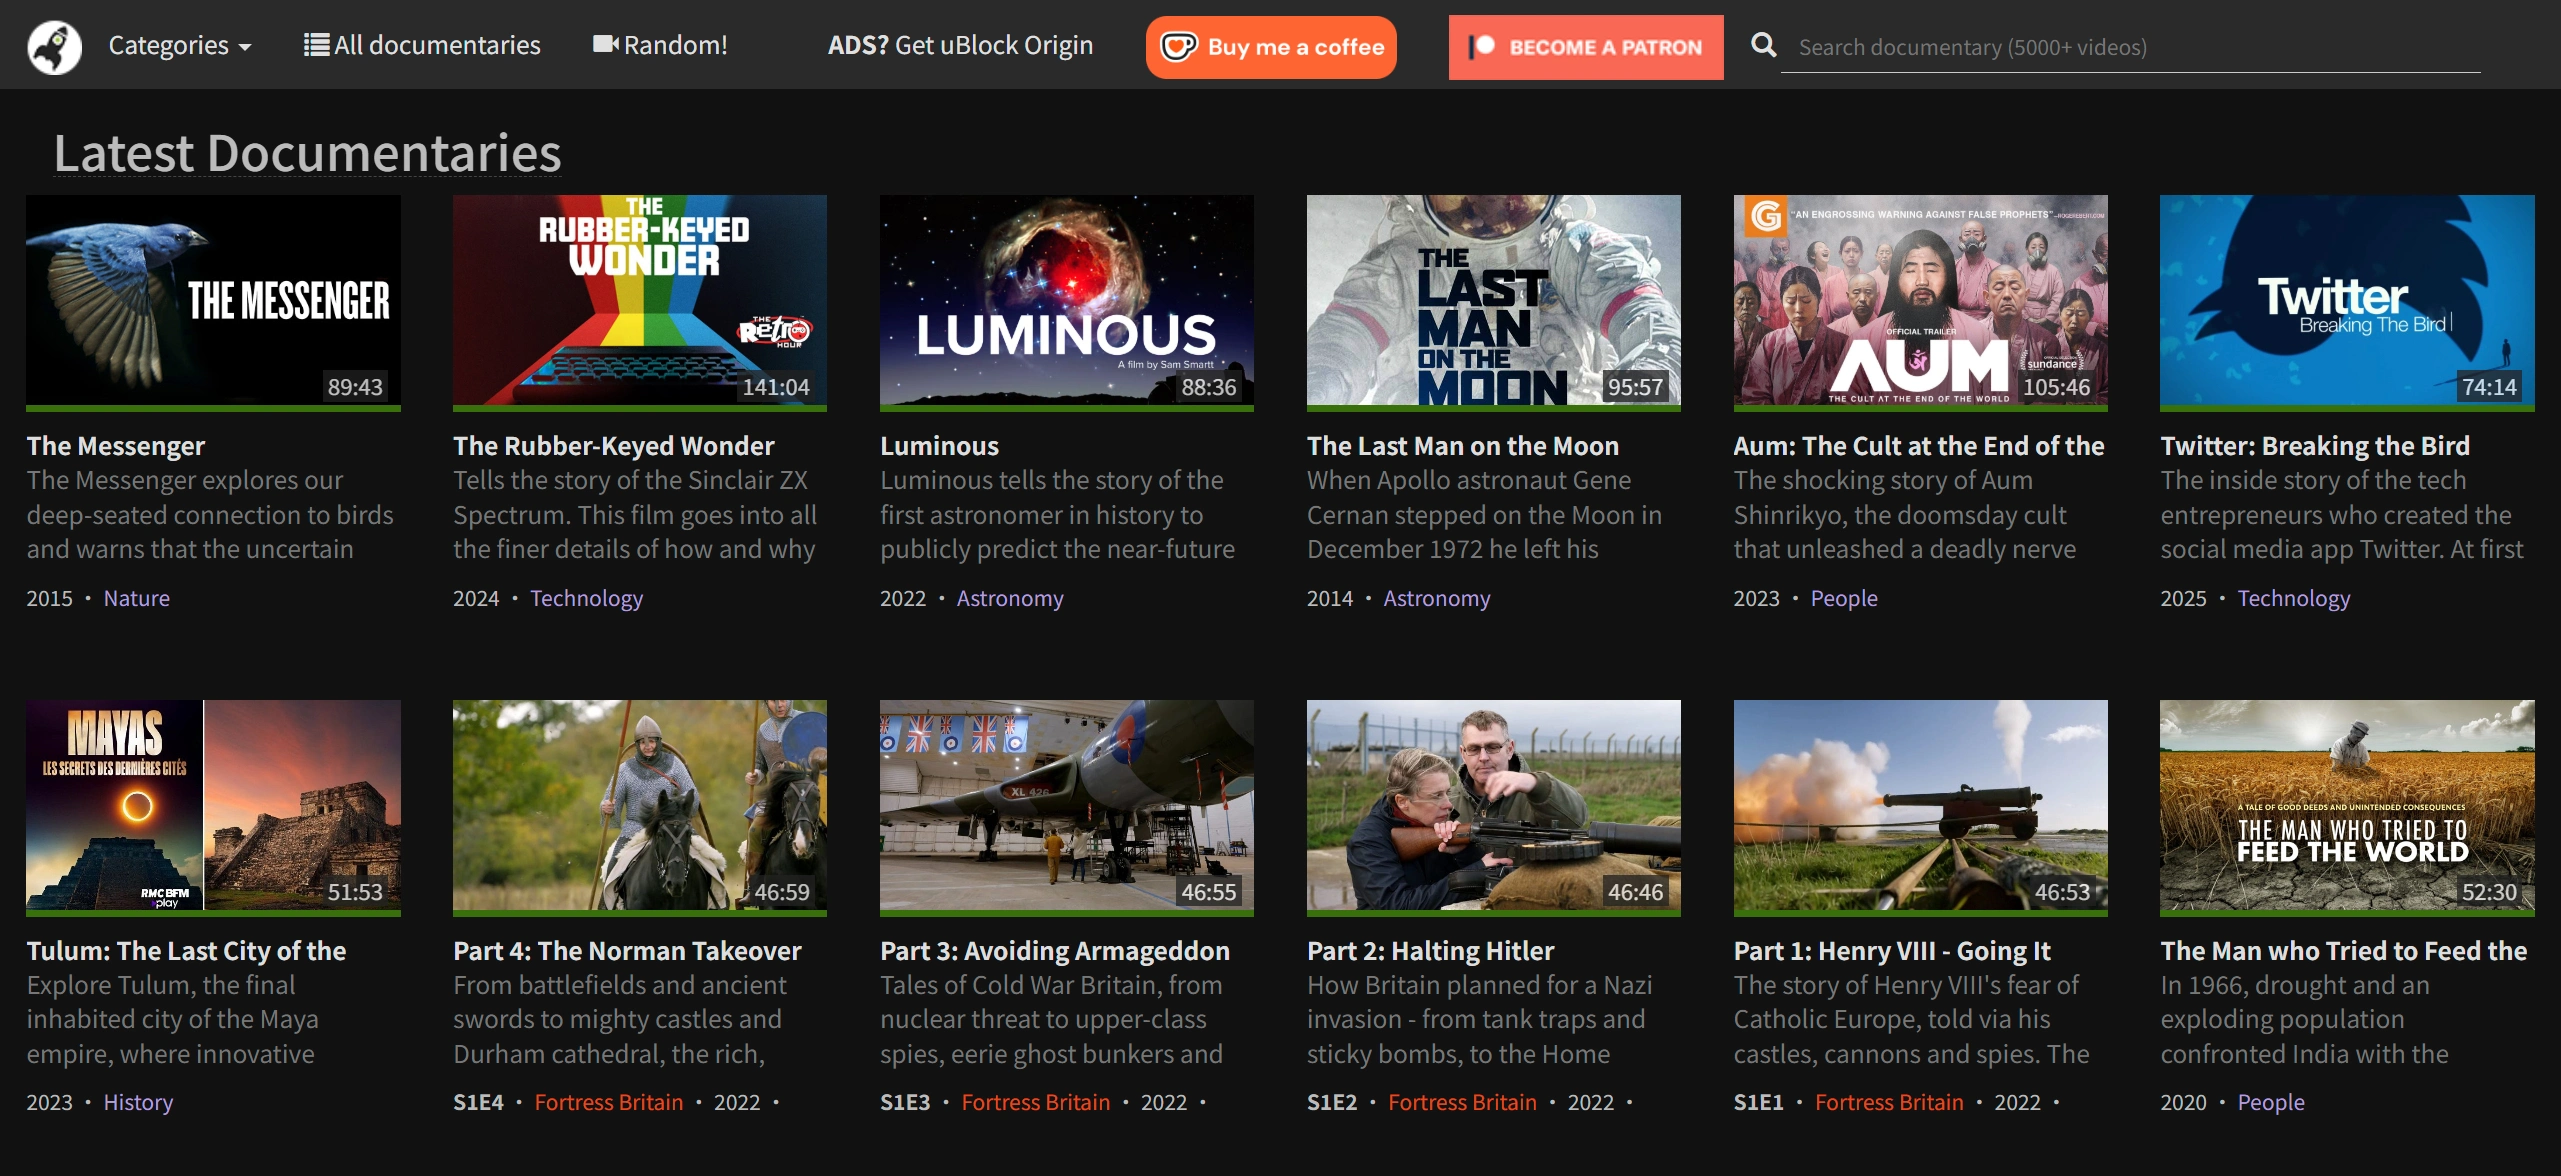The height and width of the screenshot is (1176, 2561).
Task: Click Part 2: Halting Hitler title
Action: pyautogui.click(x=1431, y=951)
